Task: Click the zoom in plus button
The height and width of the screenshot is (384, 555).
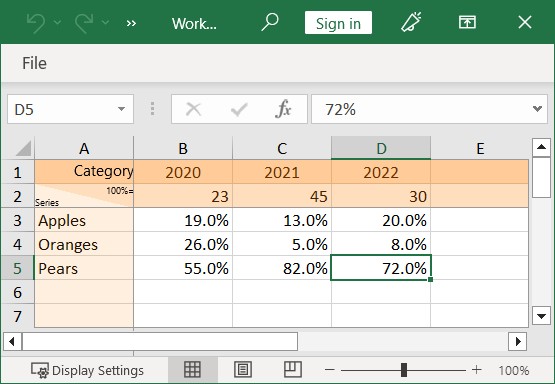Action: click(x=477, y=370)
